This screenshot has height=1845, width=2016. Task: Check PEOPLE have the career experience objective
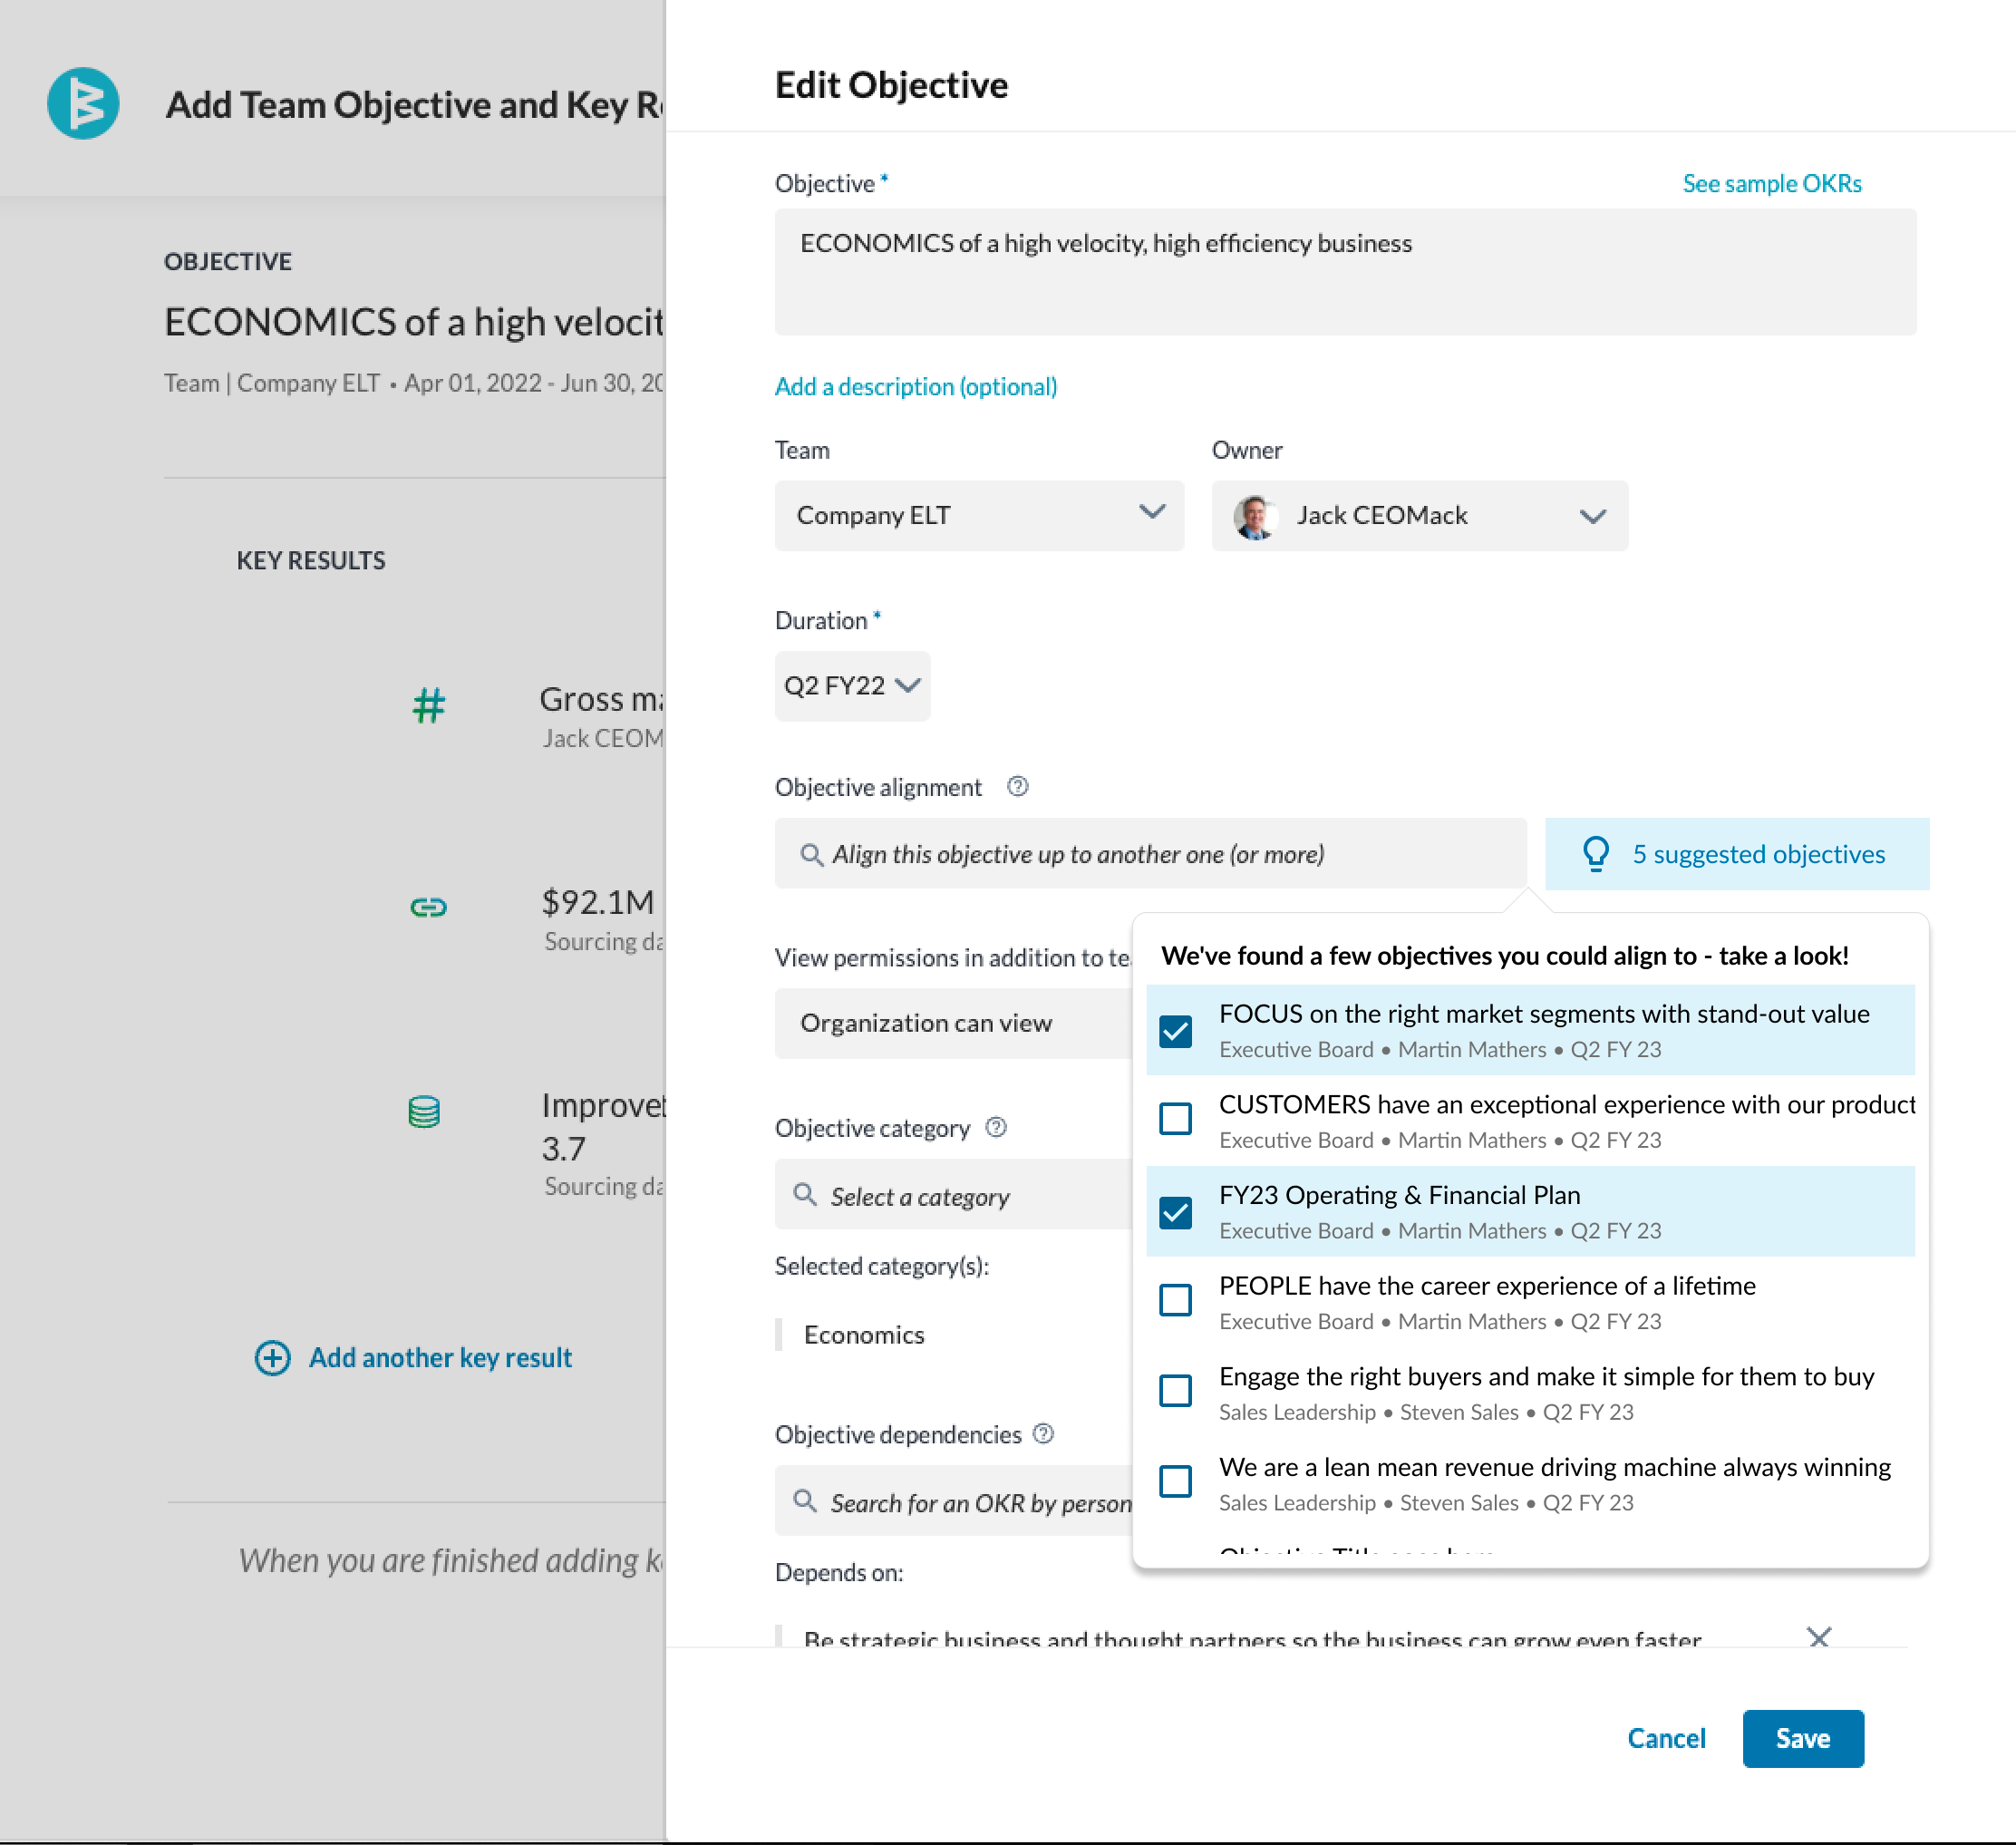[x=1175, y=1300]
